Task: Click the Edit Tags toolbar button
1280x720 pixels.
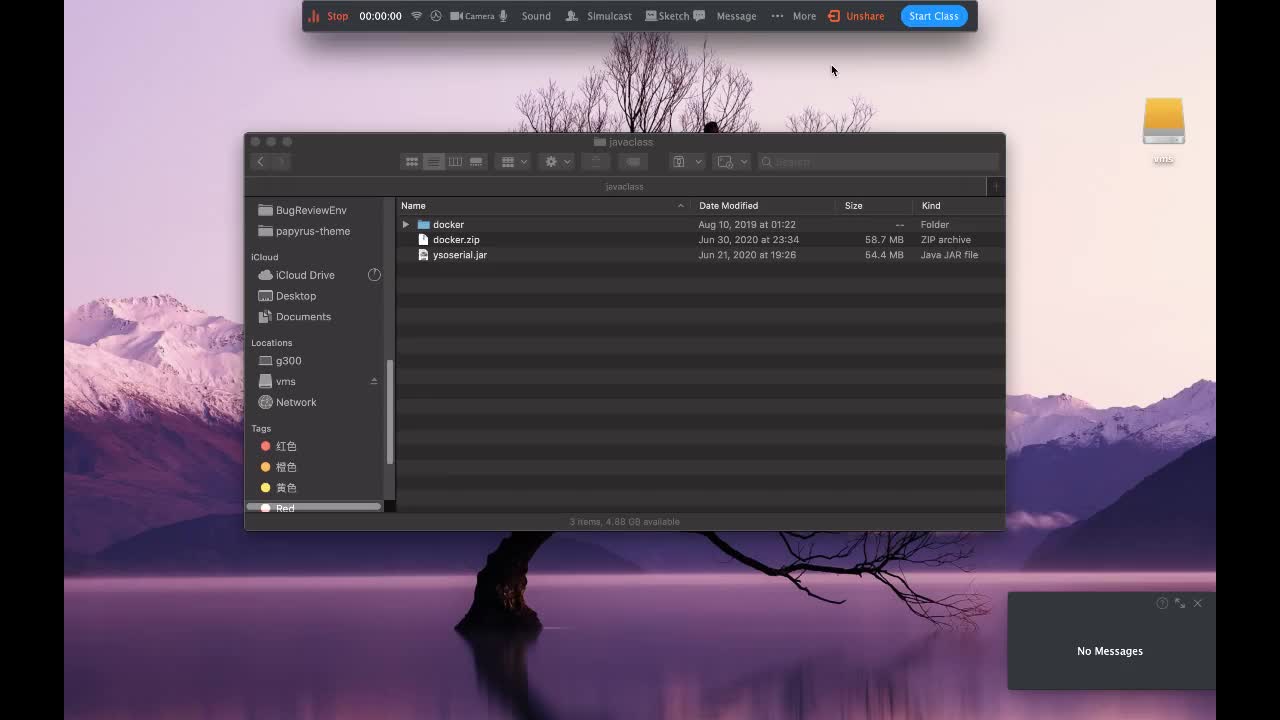Action: tap(632, 162)
